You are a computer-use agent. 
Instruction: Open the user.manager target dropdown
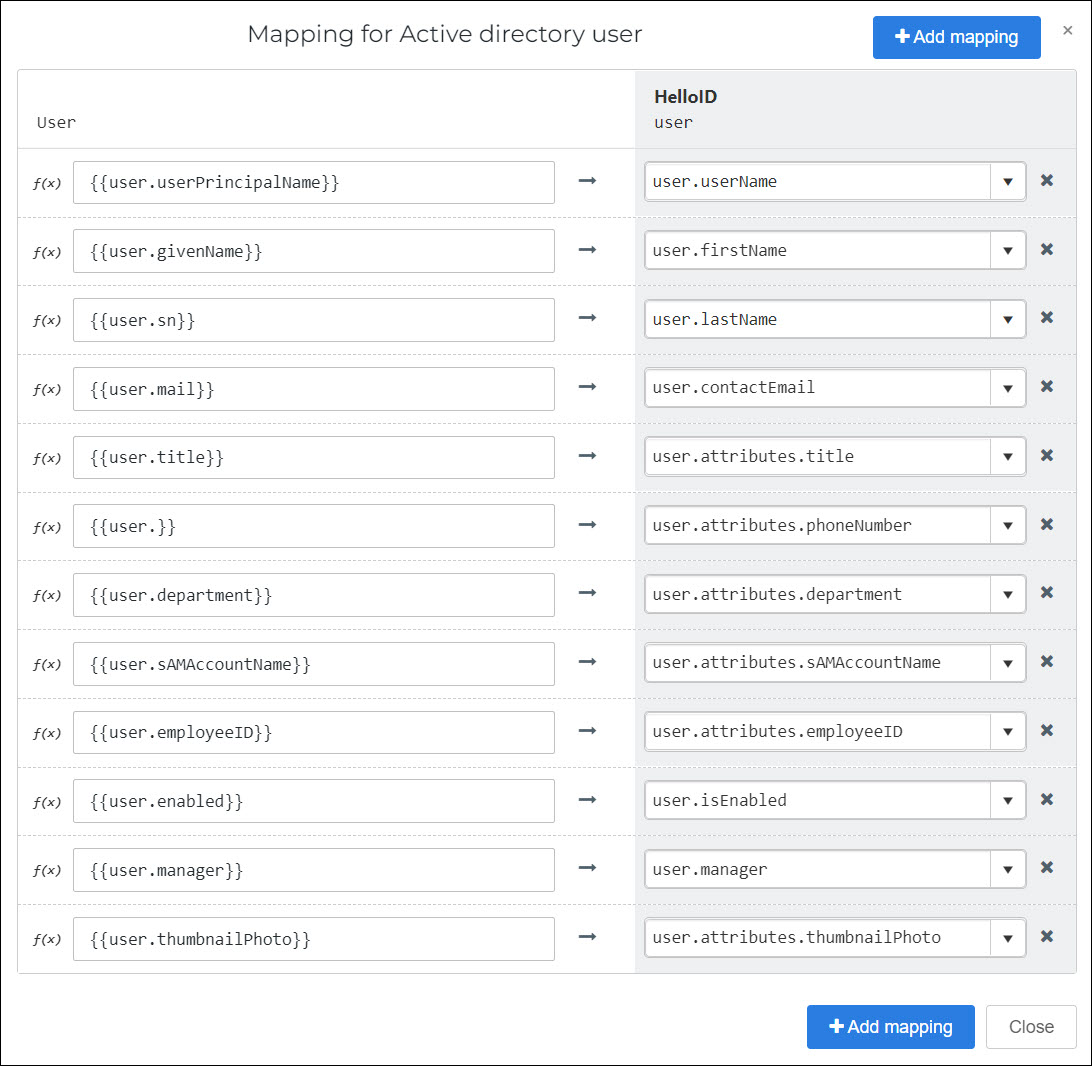tap(1008, 870)
